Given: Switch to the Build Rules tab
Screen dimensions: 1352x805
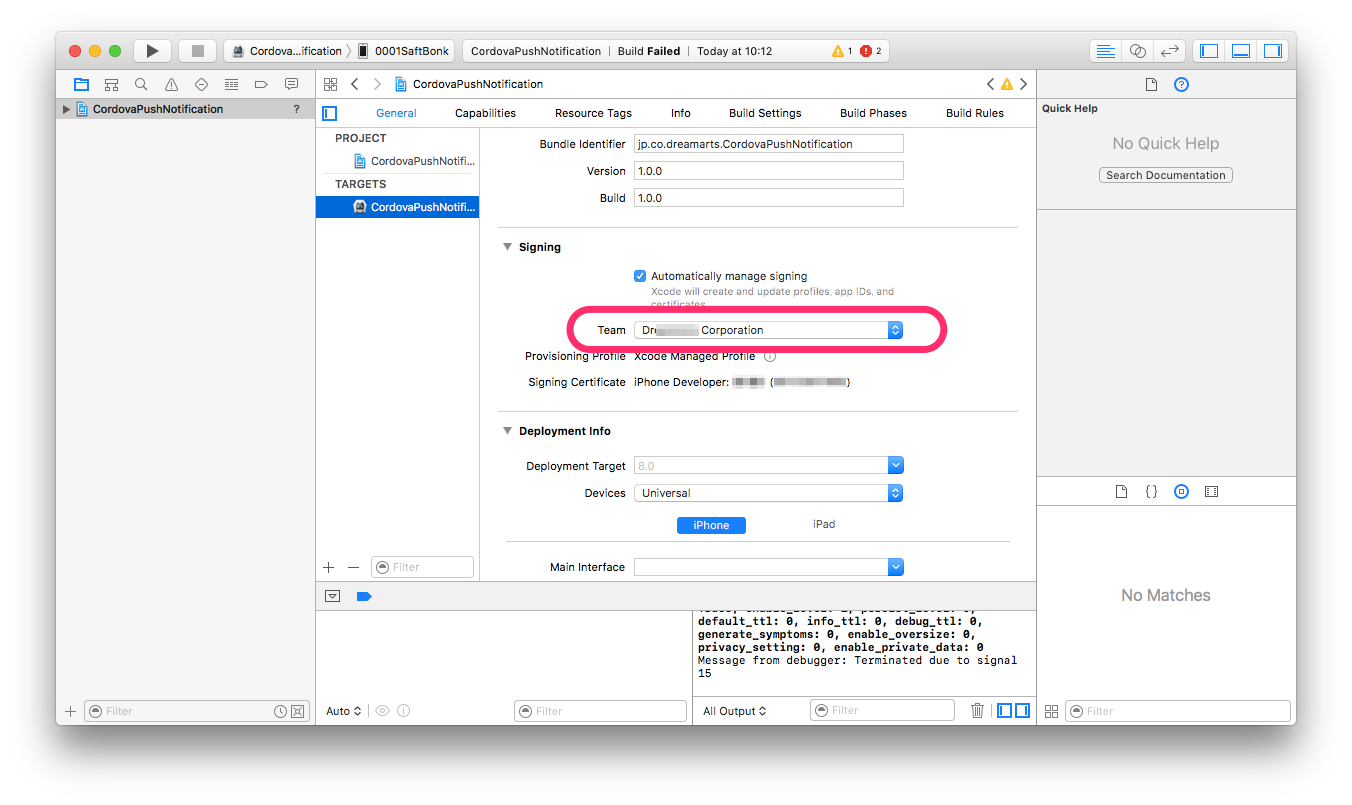Looking at the screenshot, I should 975,113.
